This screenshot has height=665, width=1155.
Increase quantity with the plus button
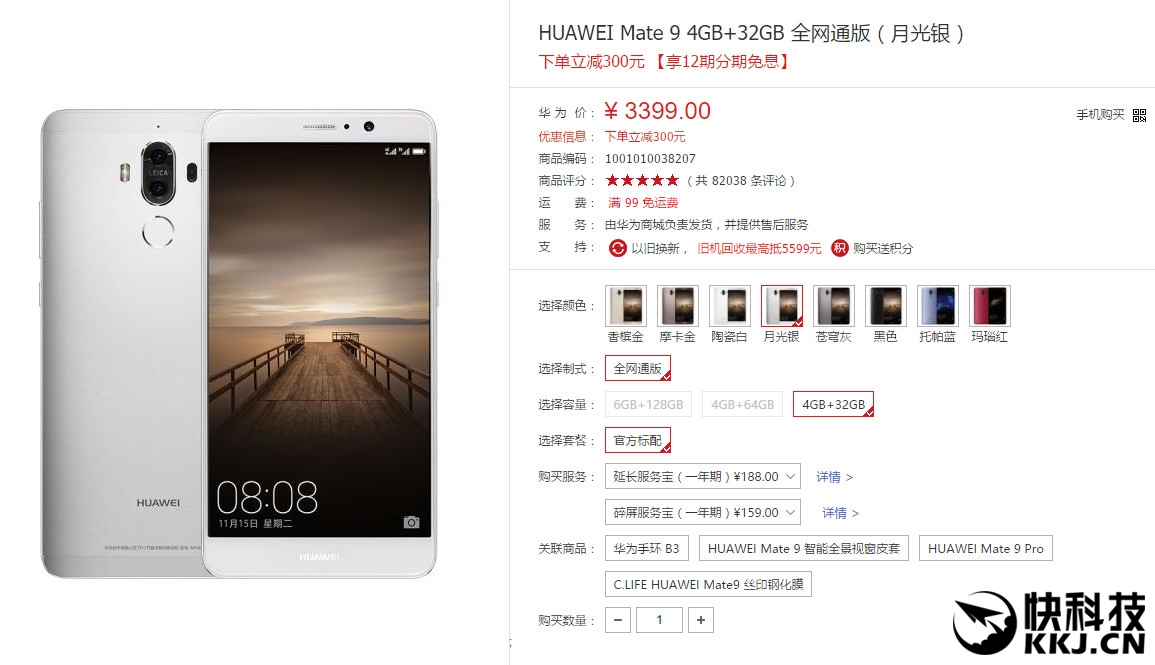(x=701, y=620)
